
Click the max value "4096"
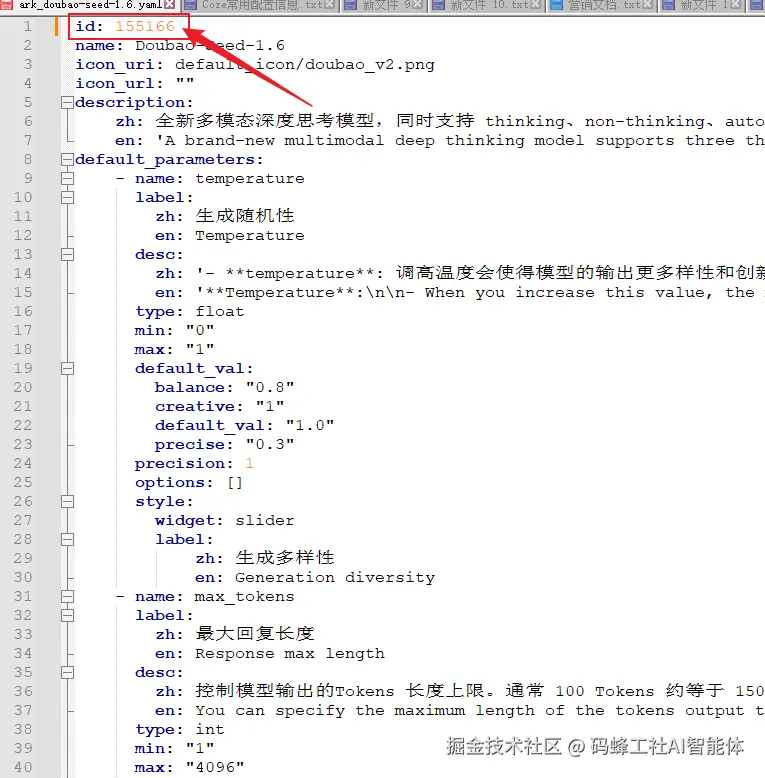[215, 768]
